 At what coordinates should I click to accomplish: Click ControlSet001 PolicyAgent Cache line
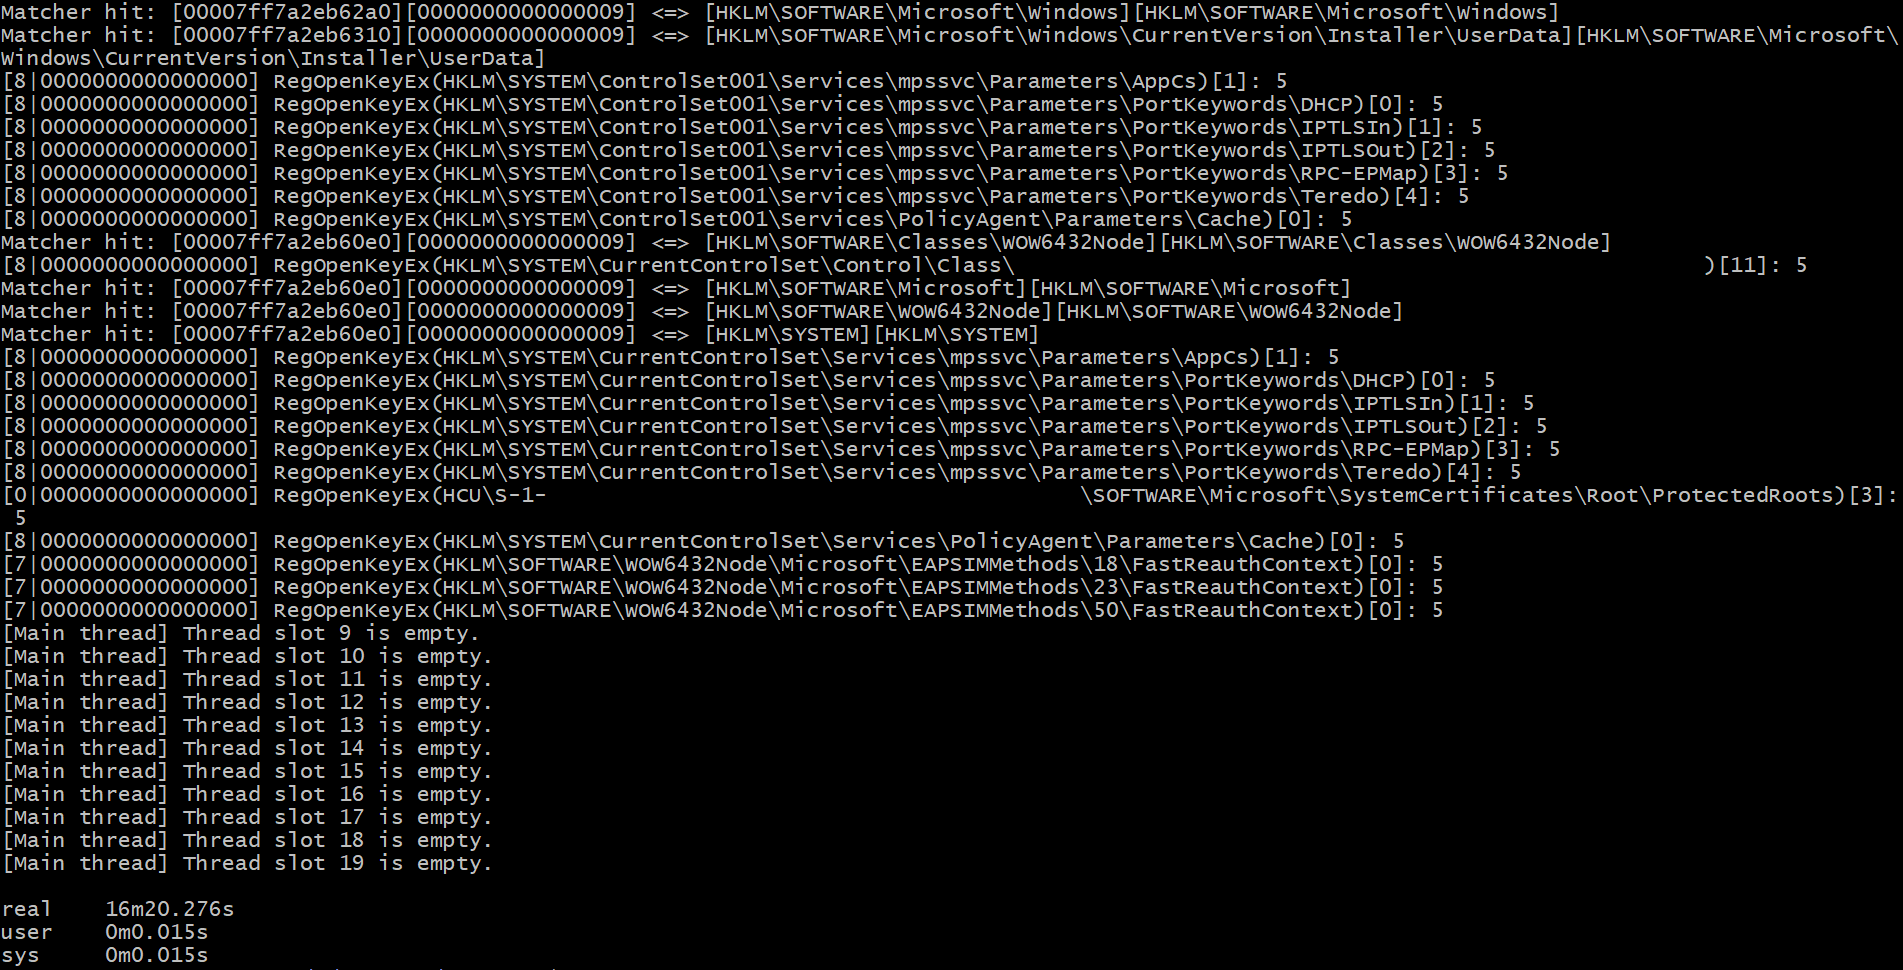click(677, 219)
